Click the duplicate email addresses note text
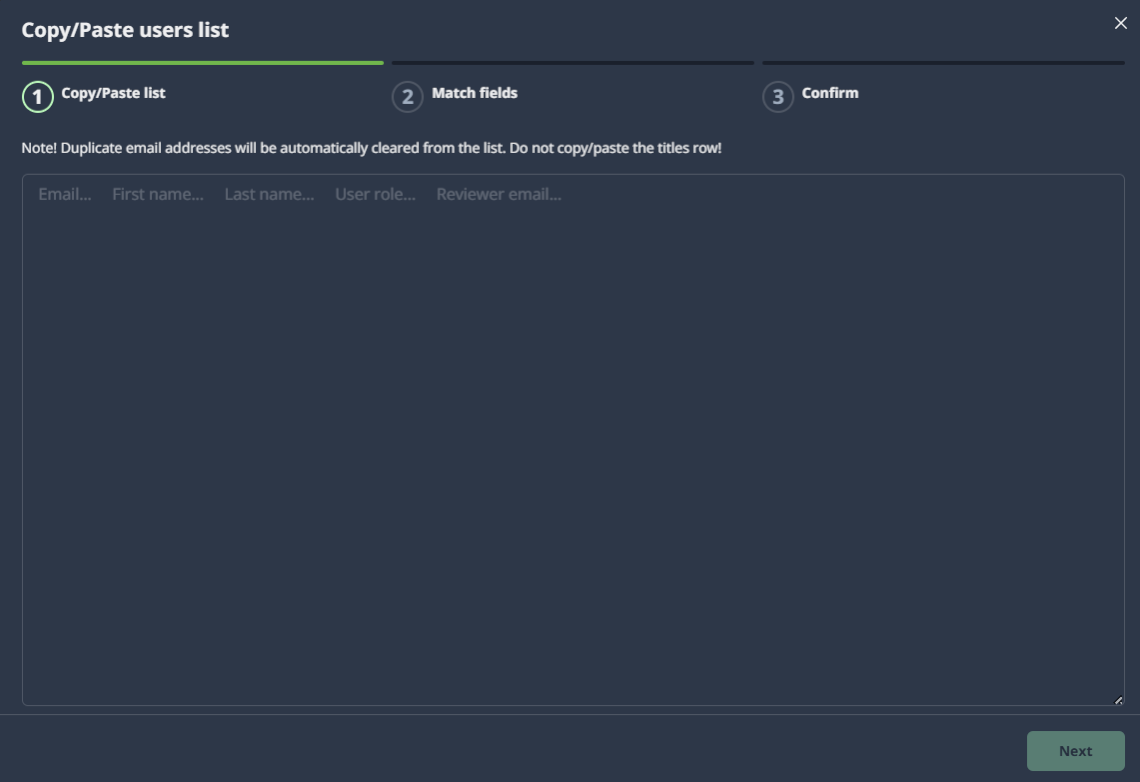1140x782 pixels. click(371, 148)
